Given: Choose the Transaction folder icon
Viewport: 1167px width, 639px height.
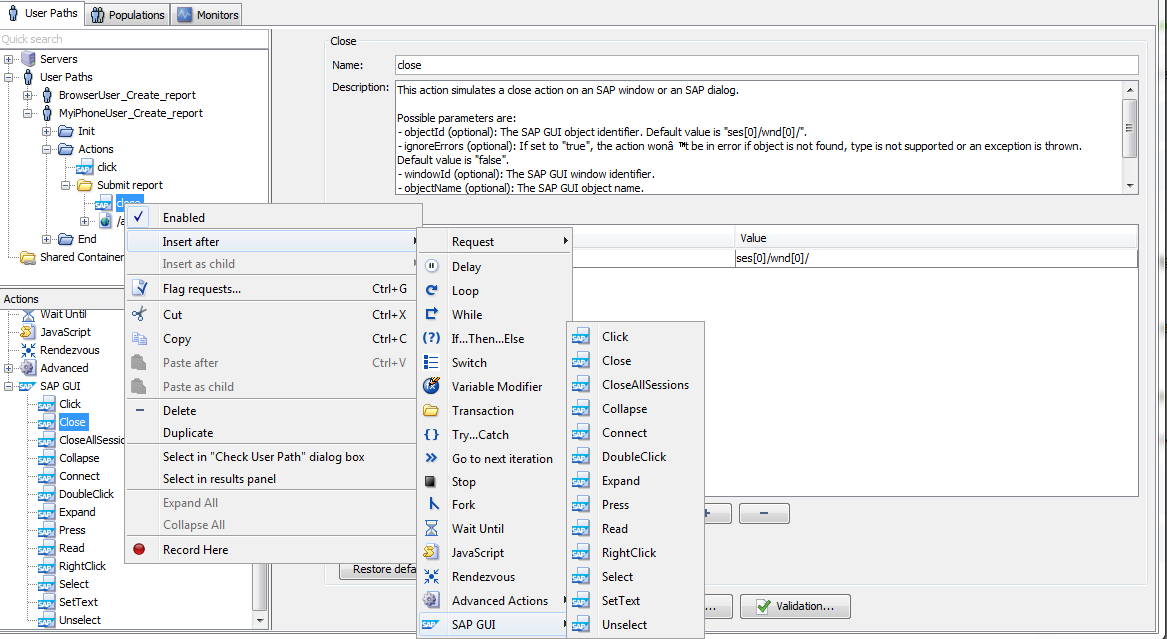Looking at the screenshot, I should tap(432, 411).
